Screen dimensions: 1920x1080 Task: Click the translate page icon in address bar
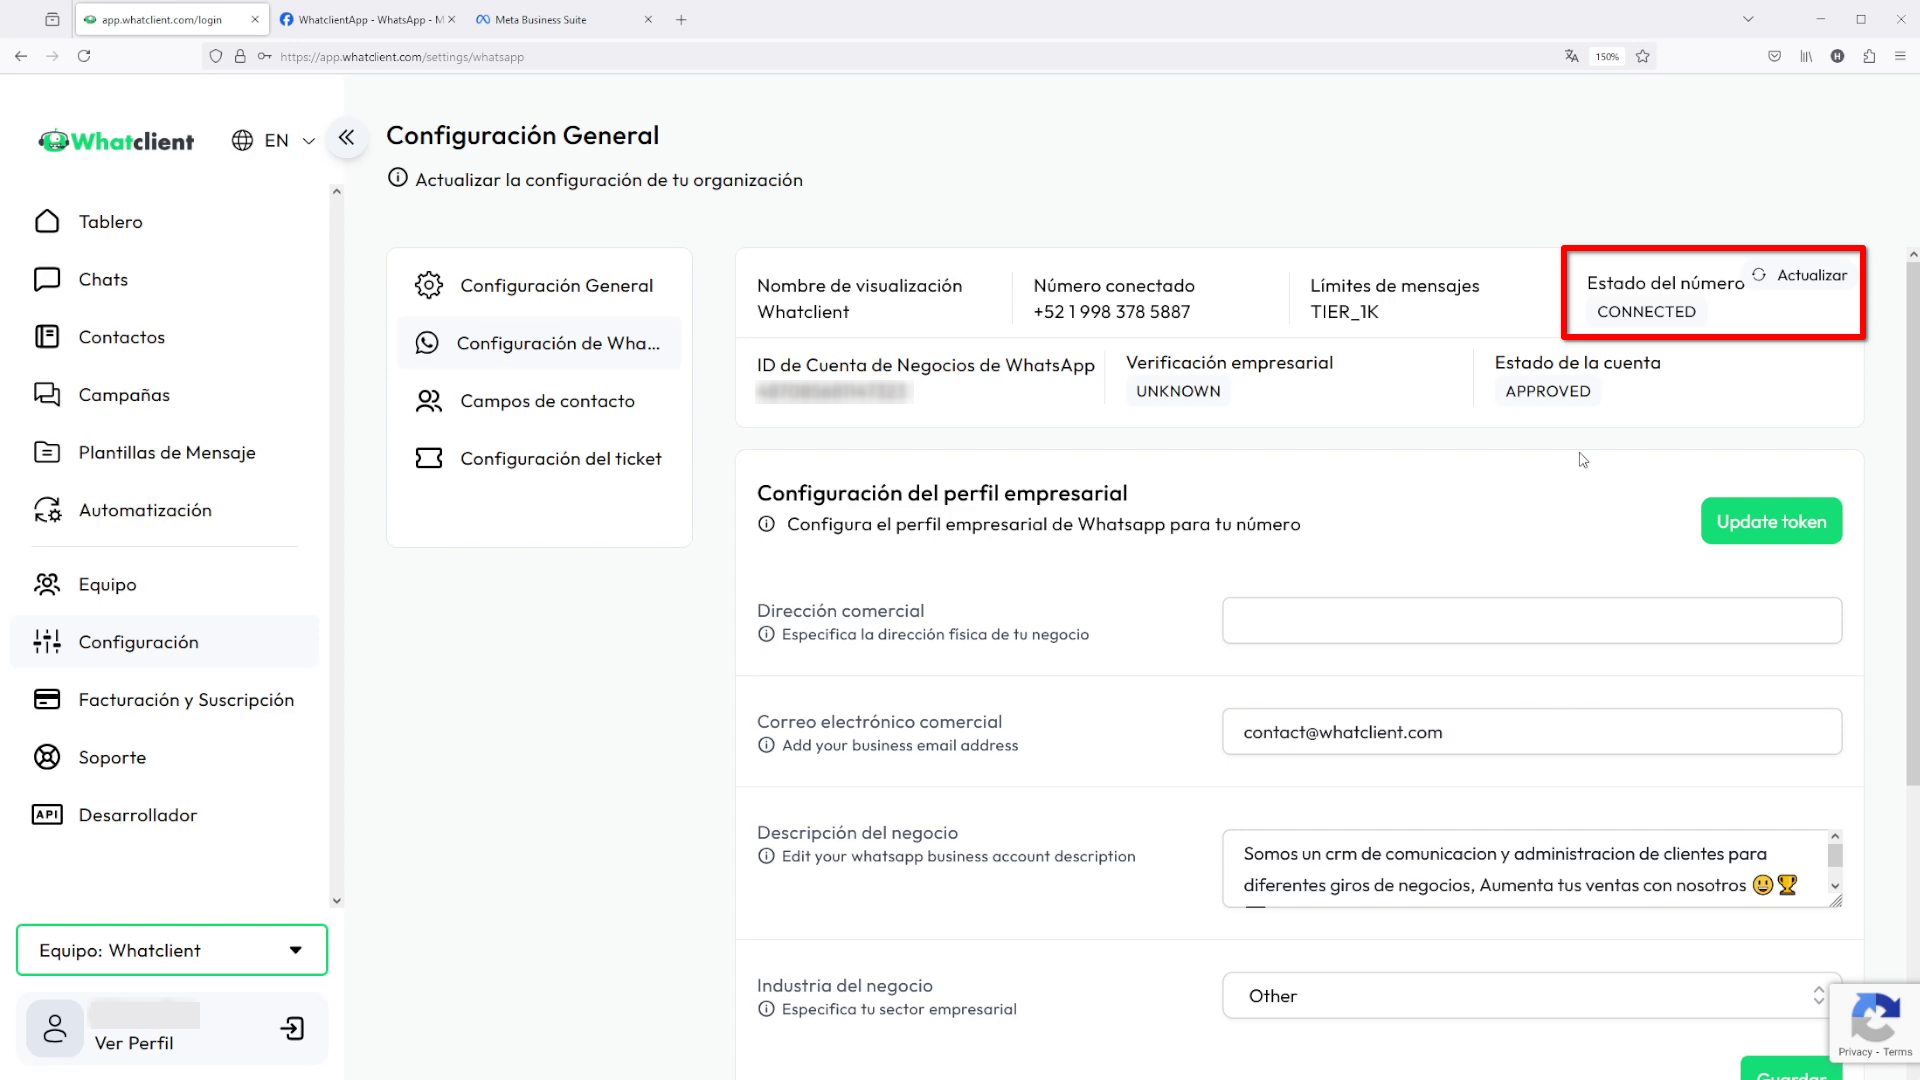(1572, 56)
